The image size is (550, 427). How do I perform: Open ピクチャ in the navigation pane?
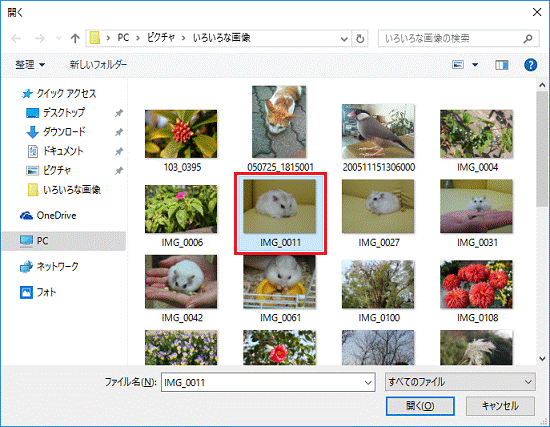pyautogui.click(x=49, y=171)
